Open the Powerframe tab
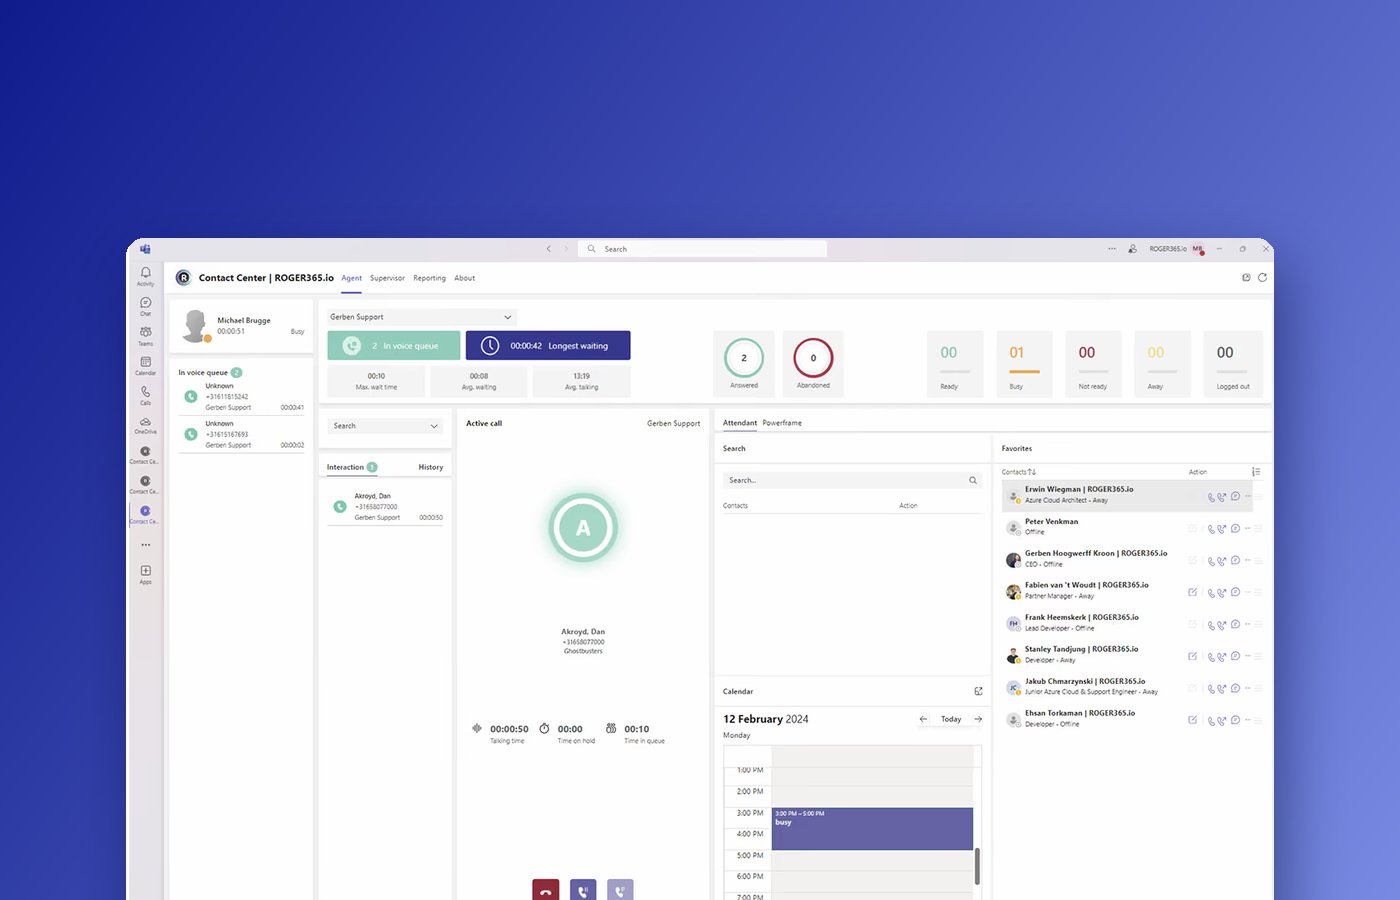 pyautogui.click(x=782, y=423)
